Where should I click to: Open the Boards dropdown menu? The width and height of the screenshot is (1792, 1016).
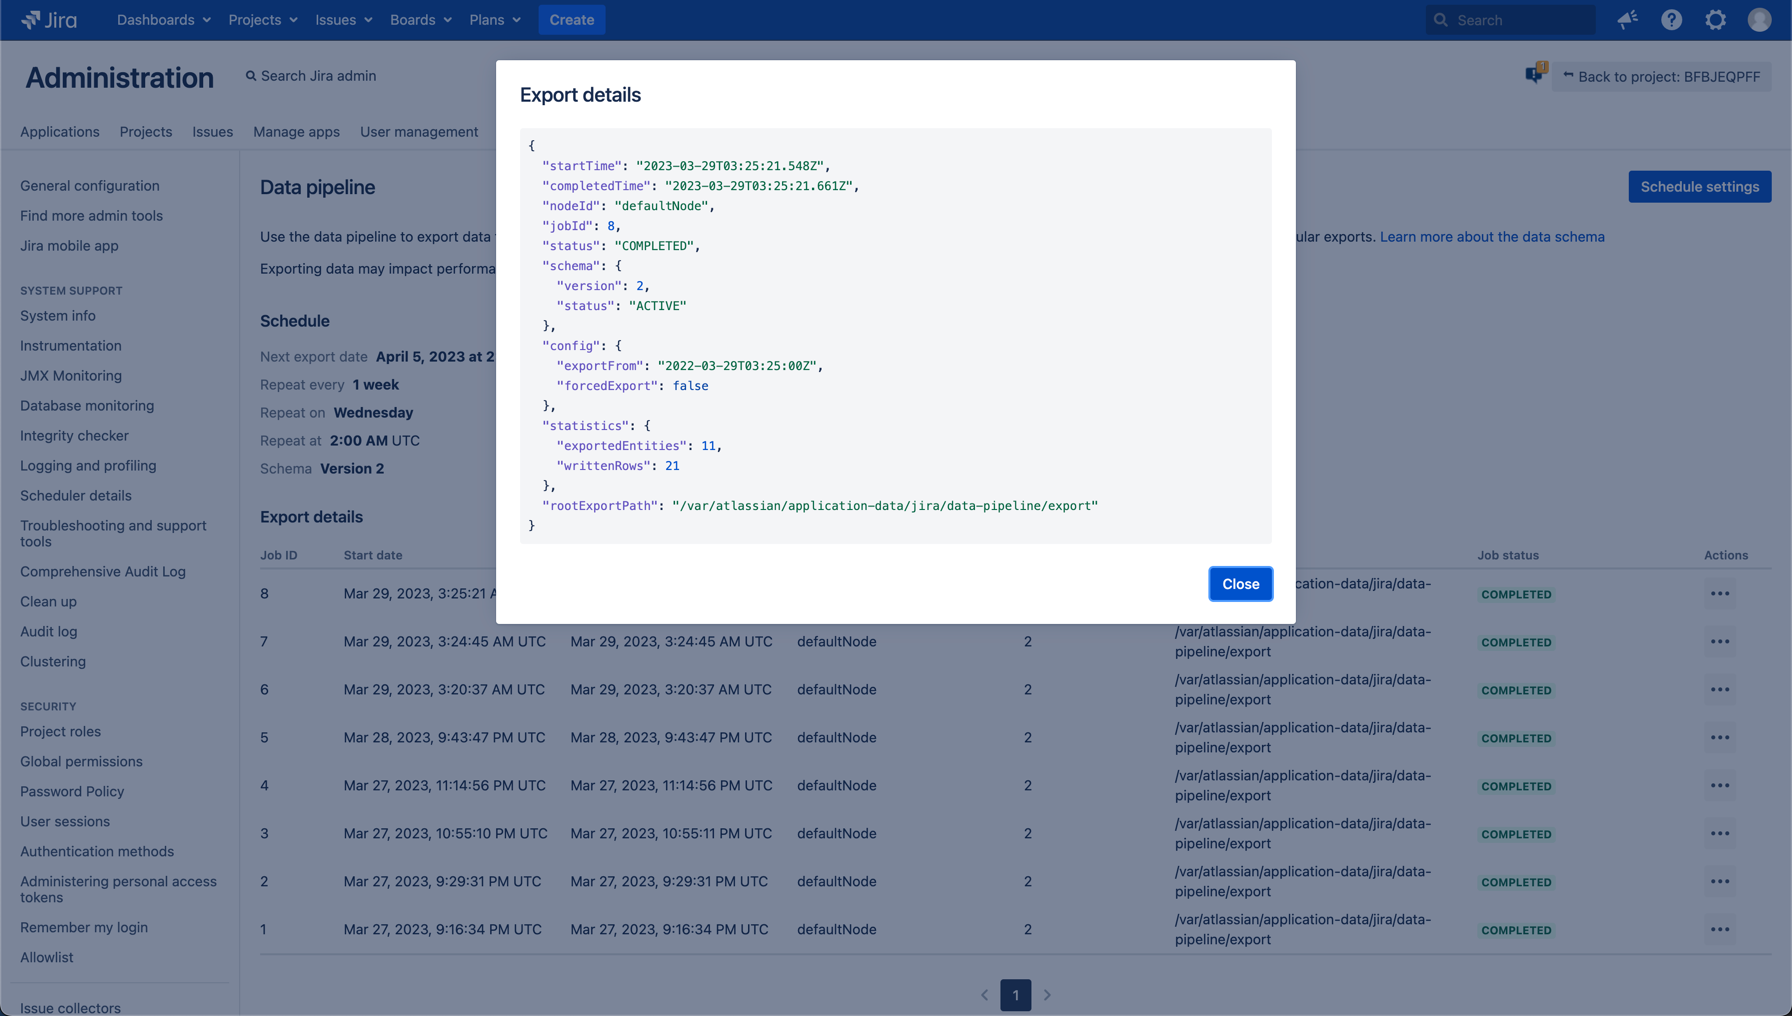[420, 20]
